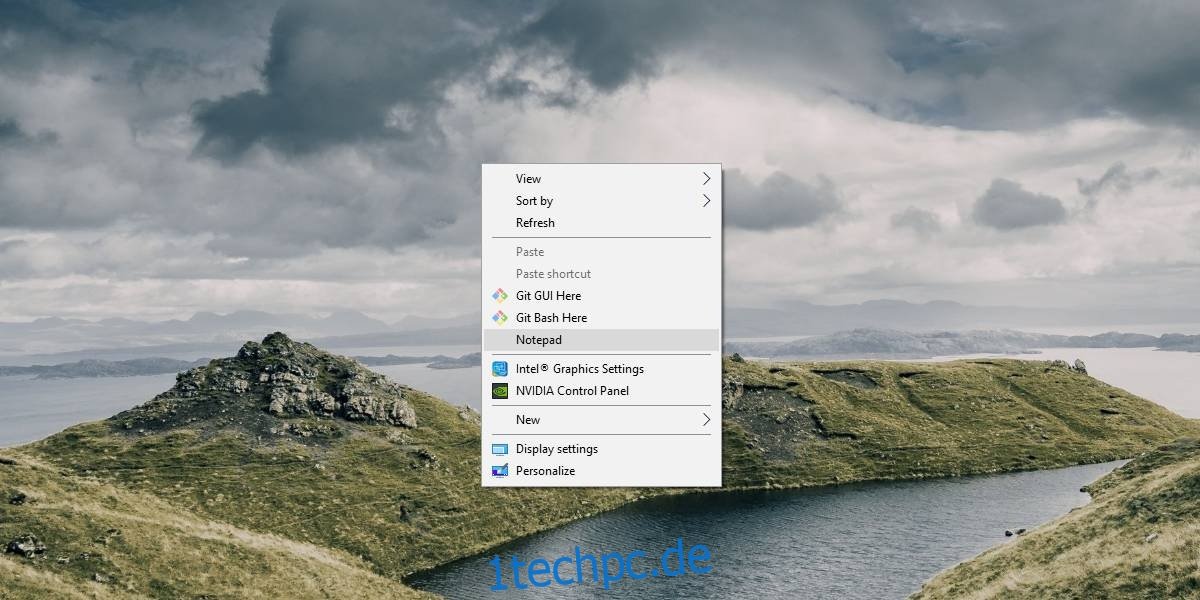Click the Git GUI Here icon
Image resolution: width=1200 pixels, height=600 pixels.
point(500,296)
